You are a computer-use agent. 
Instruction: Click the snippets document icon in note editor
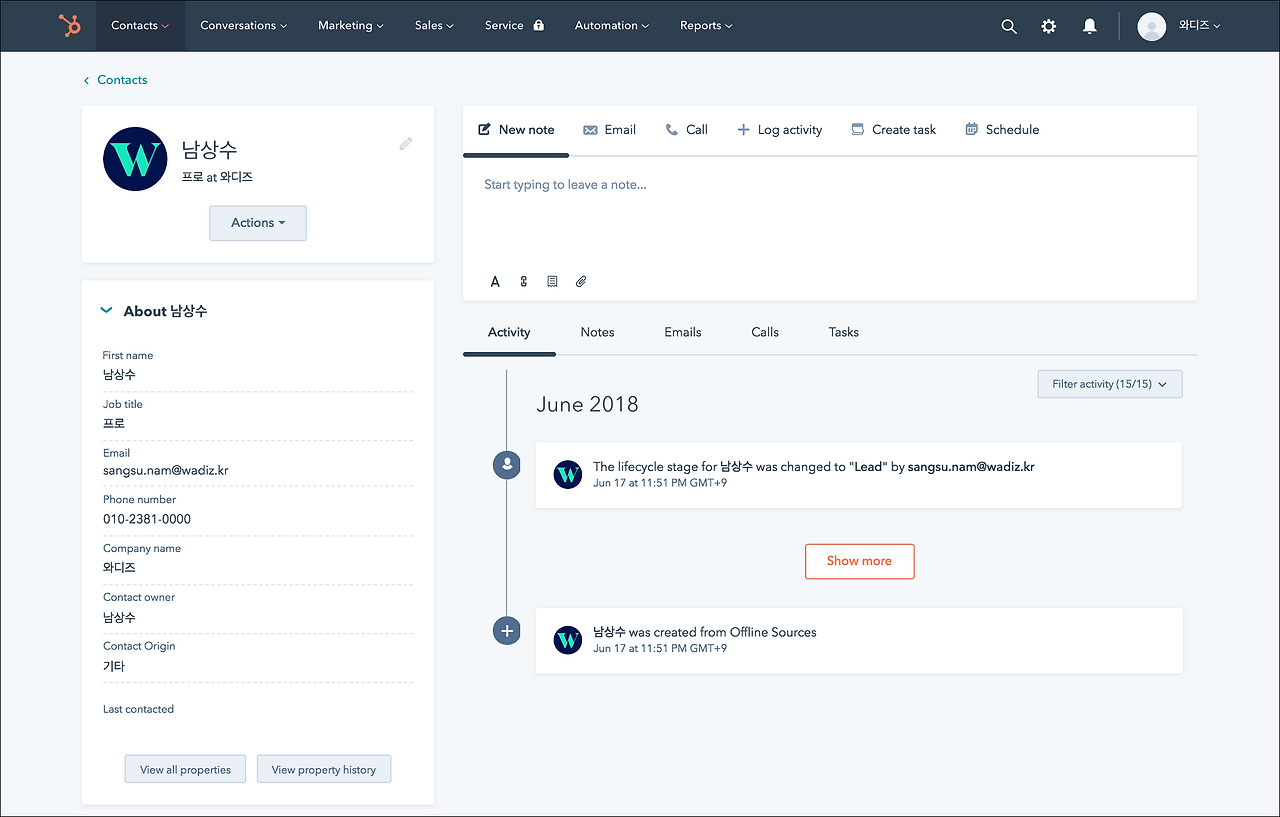coord(552,282)
